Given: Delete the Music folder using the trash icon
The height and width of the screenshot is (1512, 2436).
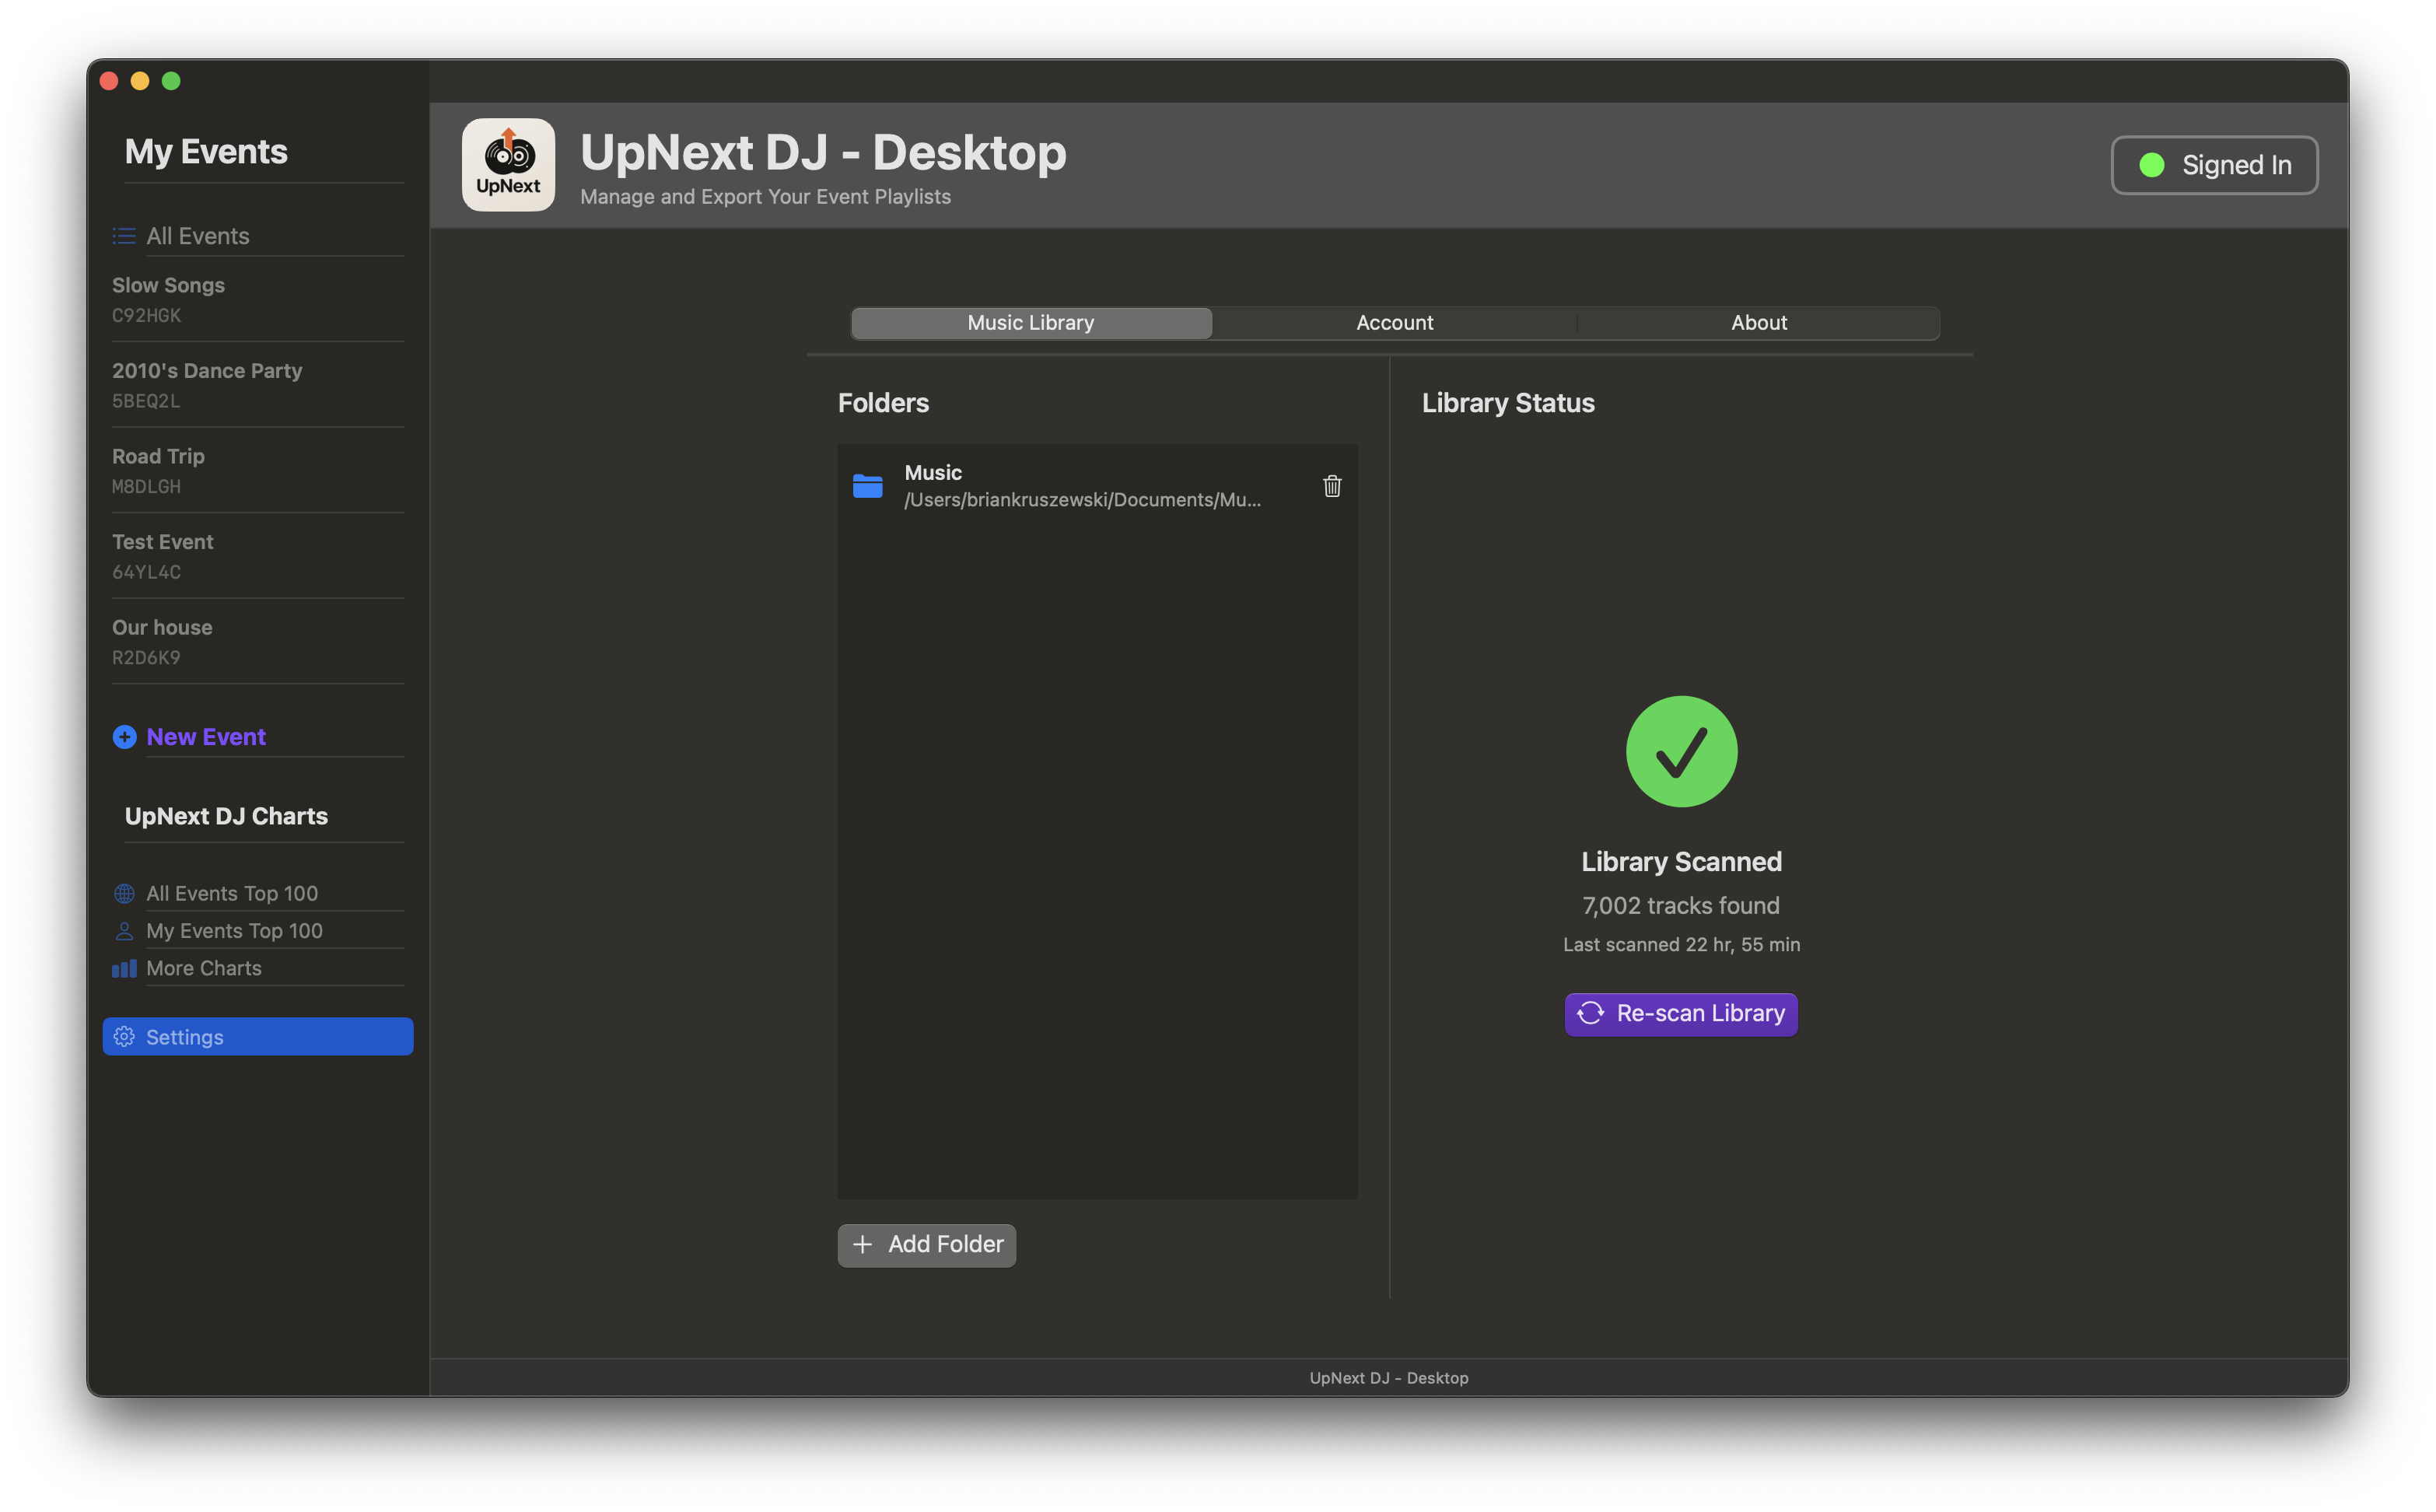Looking at the screenshot, I should (1331, 485).
